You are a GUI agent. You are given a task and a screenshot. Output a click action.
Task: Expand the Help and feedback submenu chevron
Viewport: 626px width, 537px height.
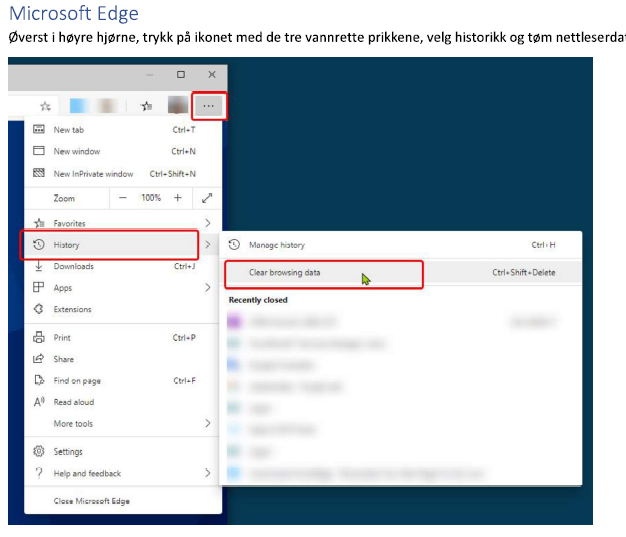[x=208, y=473]
